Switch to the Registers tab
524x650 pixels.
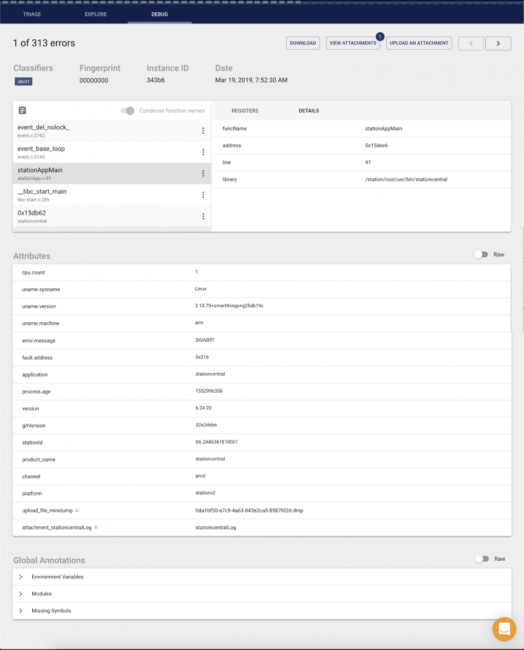click(x=245, y=111)
